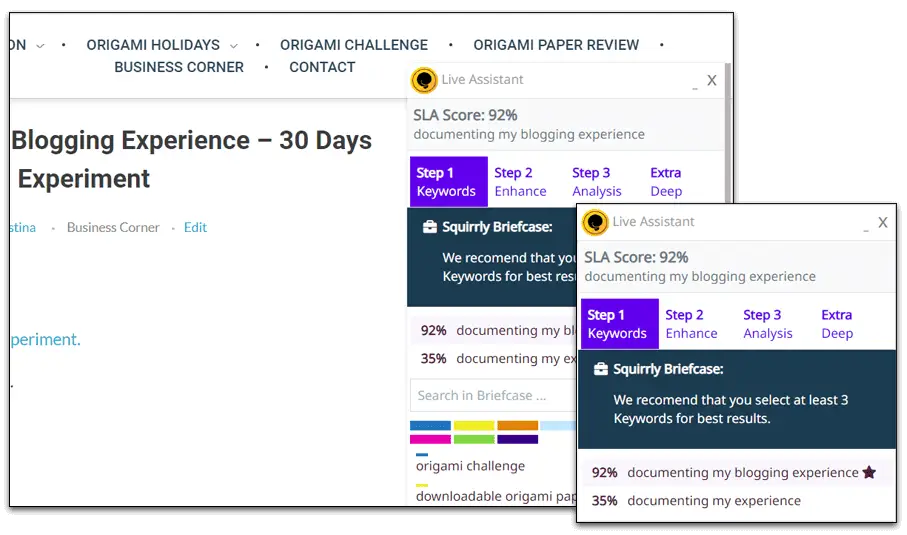Click the author link ending in 'stina'
907x535 pixels.
click(x=23, y=227)
